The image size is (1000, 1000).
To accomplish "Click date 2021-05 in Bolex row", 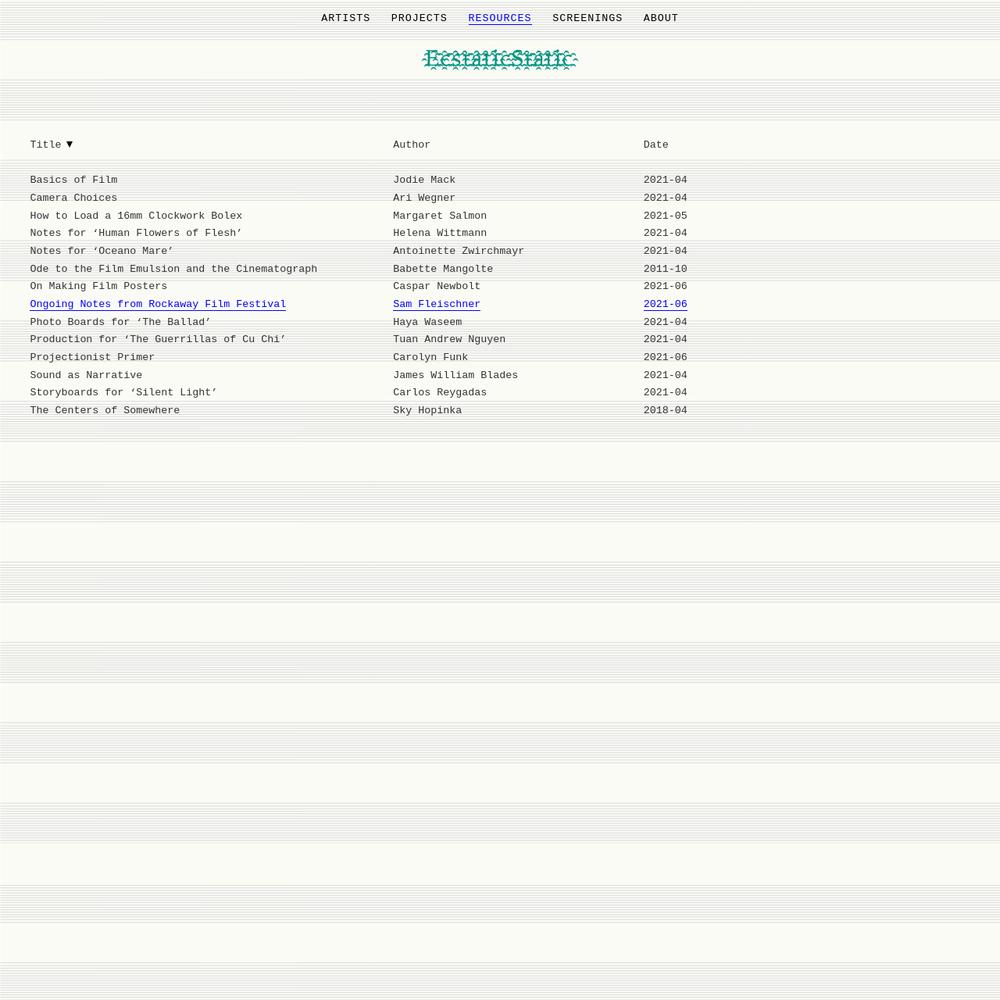I will coord(665,216).
